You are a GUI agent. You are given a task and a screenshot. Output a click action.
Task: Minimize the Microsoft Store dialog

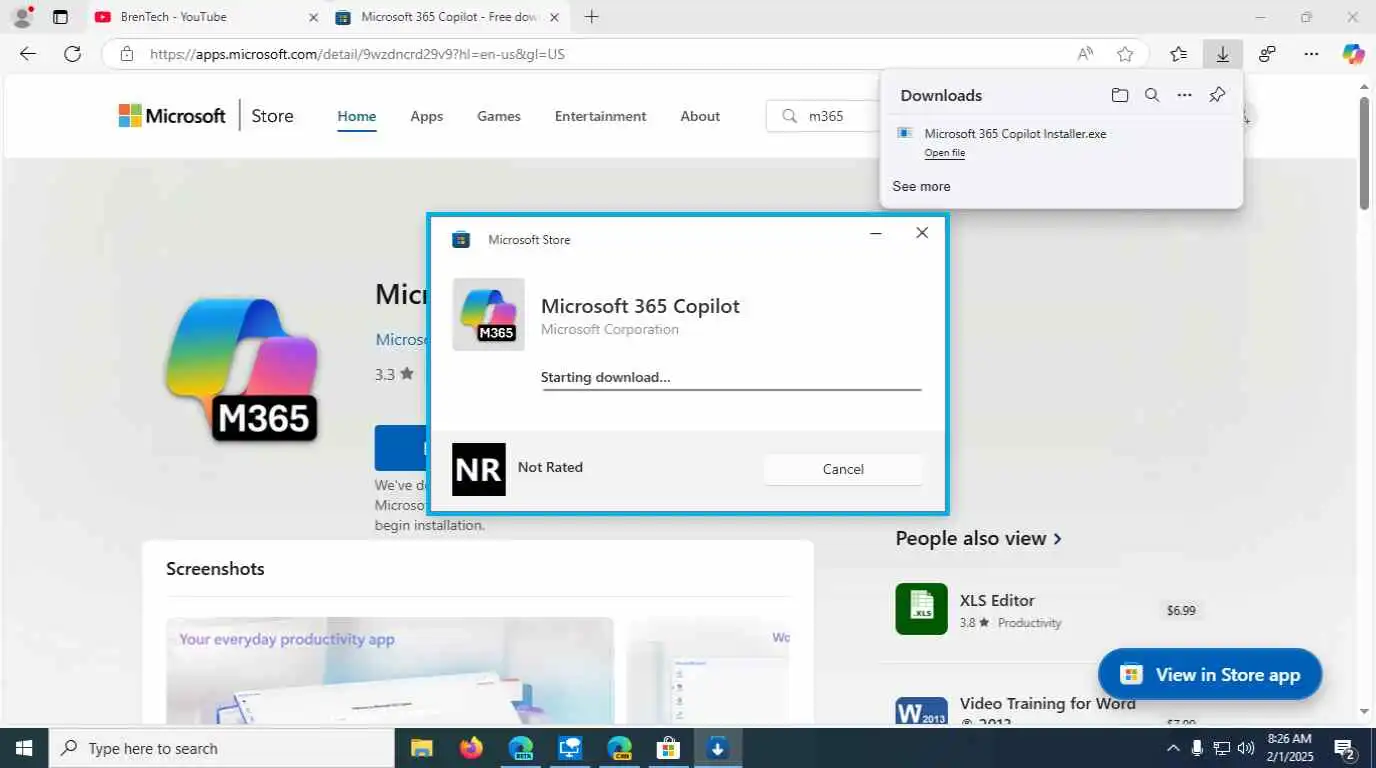pyautogui.click(x=876, y=233)
